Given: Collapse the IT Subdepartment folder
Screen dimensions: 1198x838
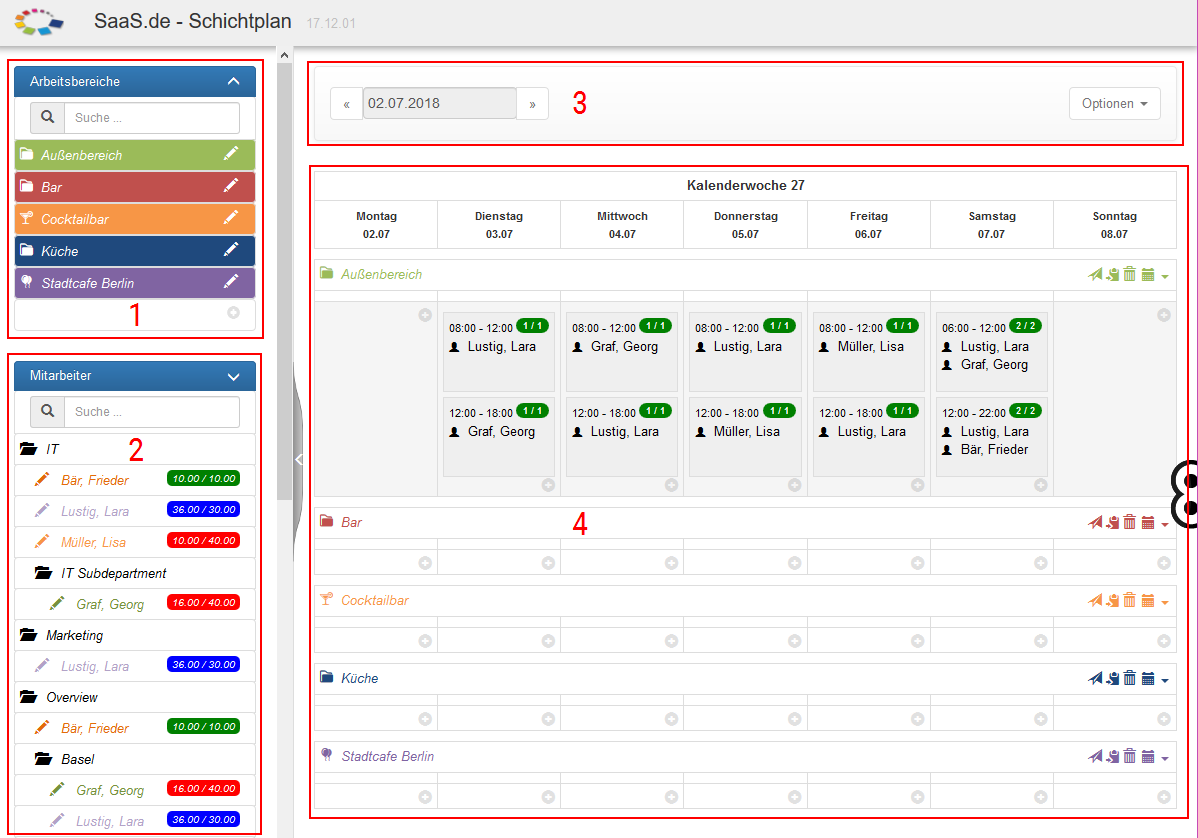Looking at the screenshot, I should coord(44,573).
